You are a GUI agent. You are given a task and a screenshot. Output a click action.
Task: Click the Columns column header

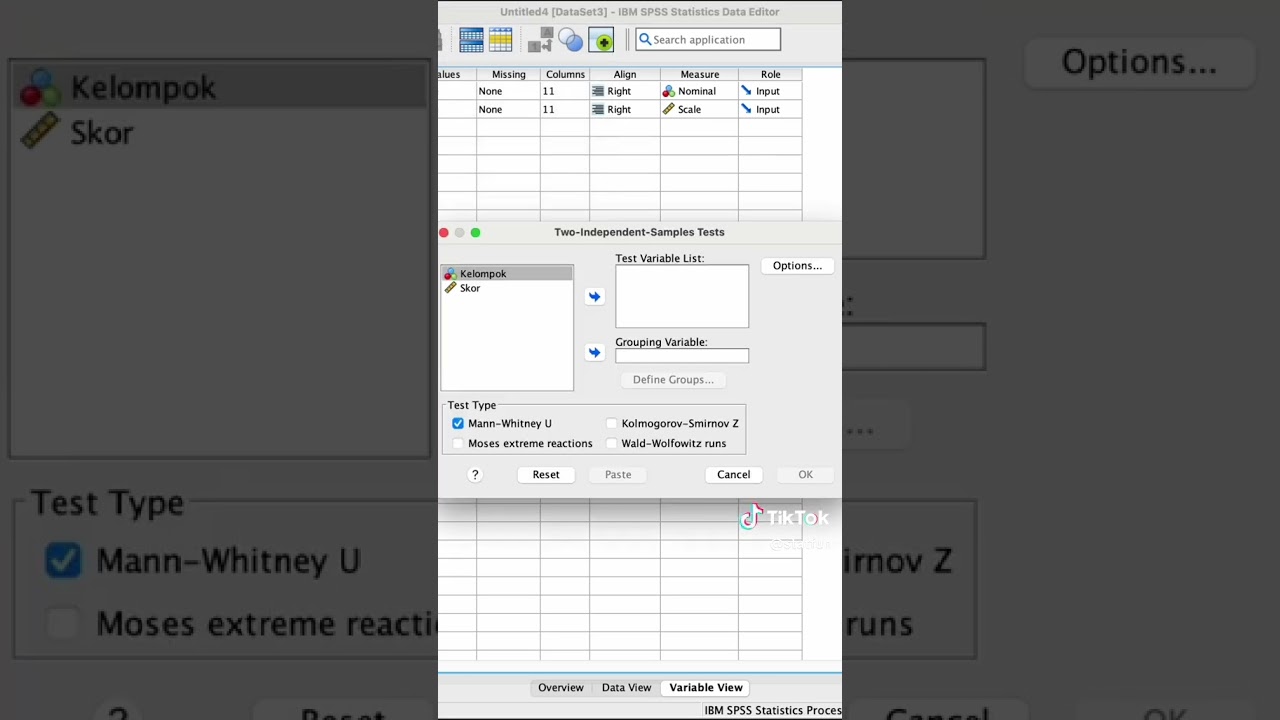[x=565, y=74]
